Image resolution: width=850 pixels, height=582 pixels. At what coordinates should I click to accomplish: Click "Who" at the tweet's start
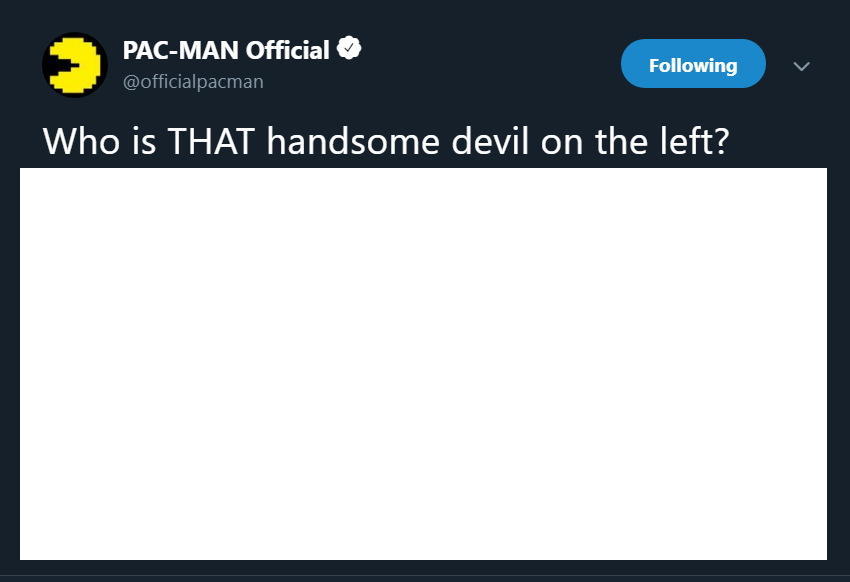[x=81, y=141]
